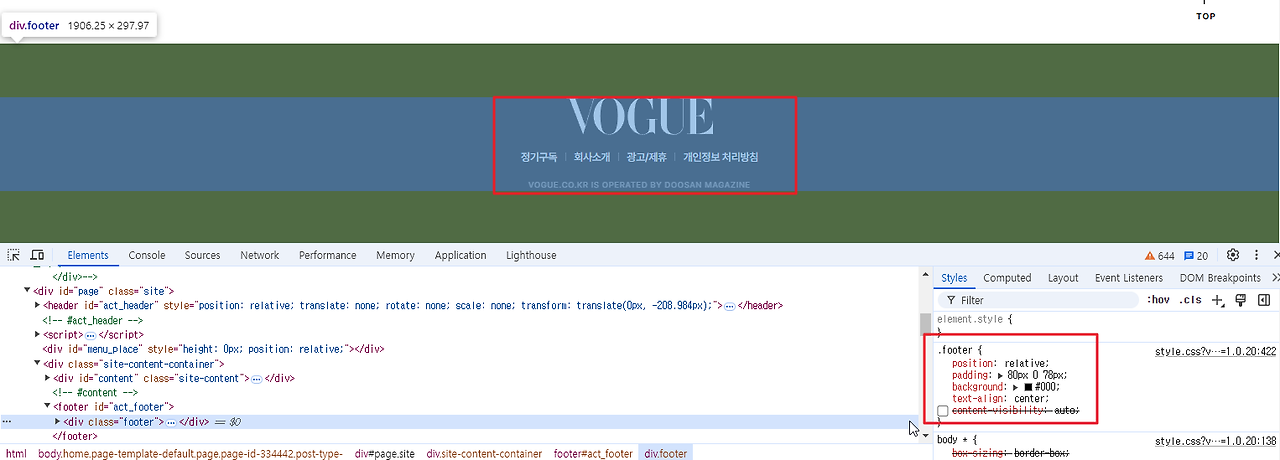Select the Styles side tab
This screenshot has height=460, width=1280.
click(955, 278)
